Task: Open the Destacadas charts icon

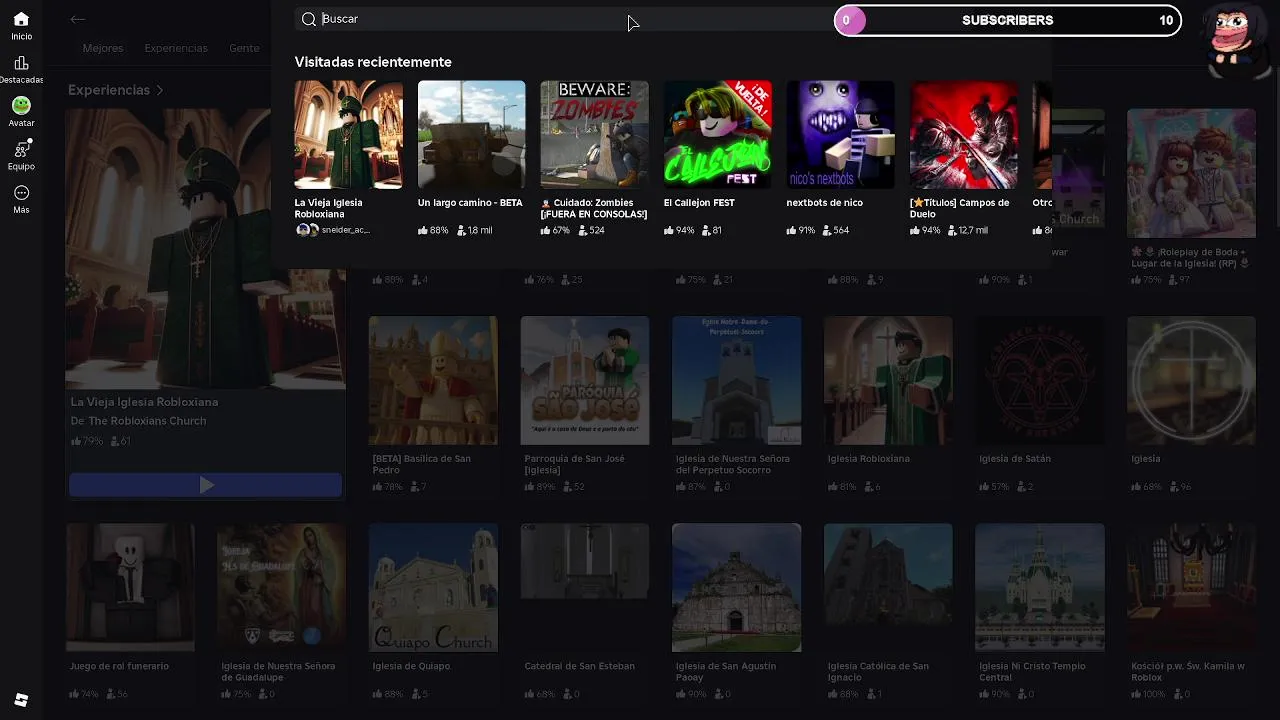Action: coord(21,64)
